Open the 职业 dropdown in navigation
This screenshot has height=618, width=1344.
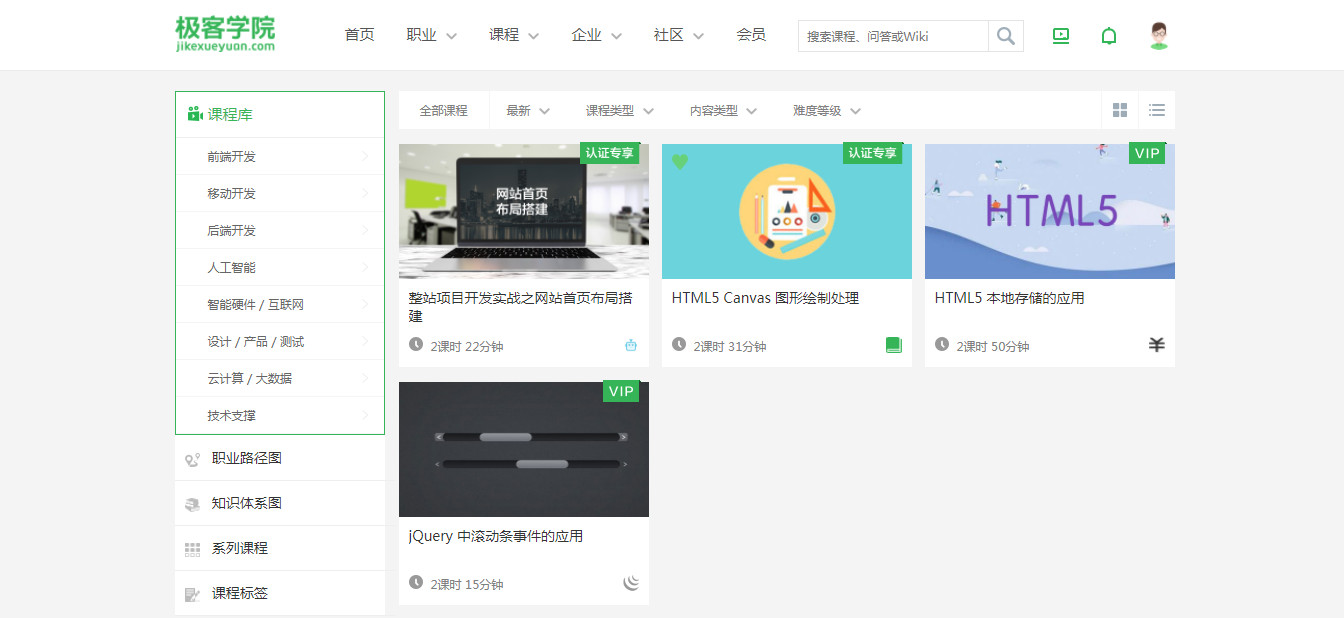click(432, 35)
